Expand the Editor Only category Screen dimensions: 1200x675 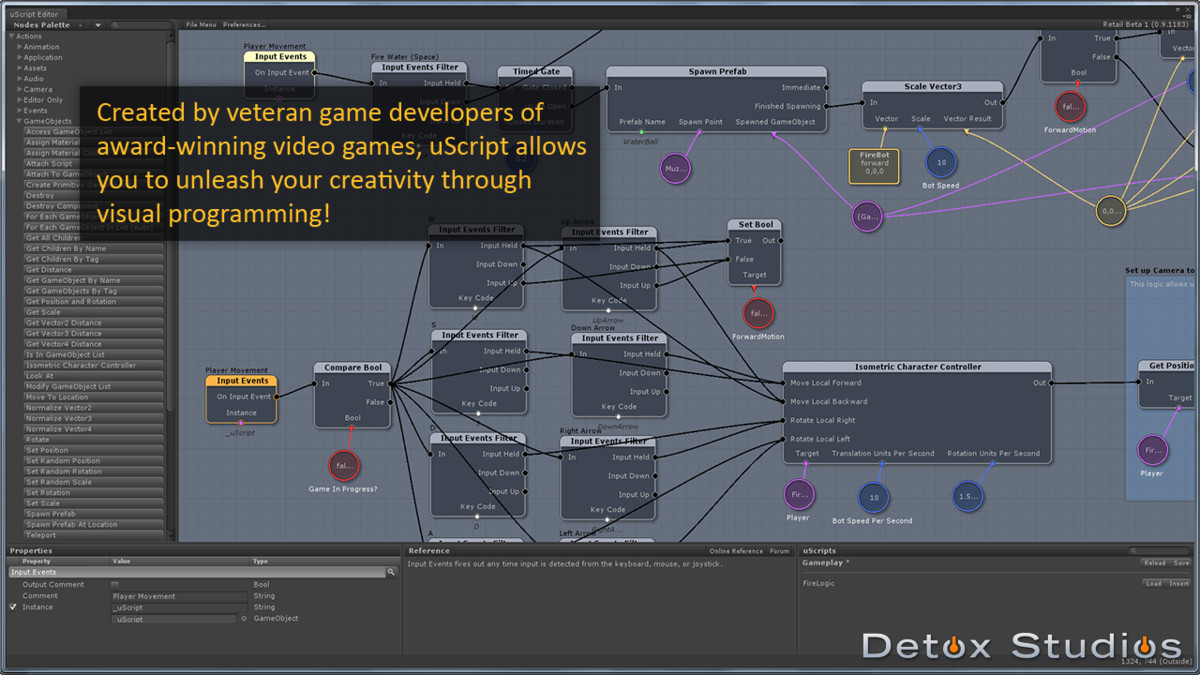[x=19, y=100]
